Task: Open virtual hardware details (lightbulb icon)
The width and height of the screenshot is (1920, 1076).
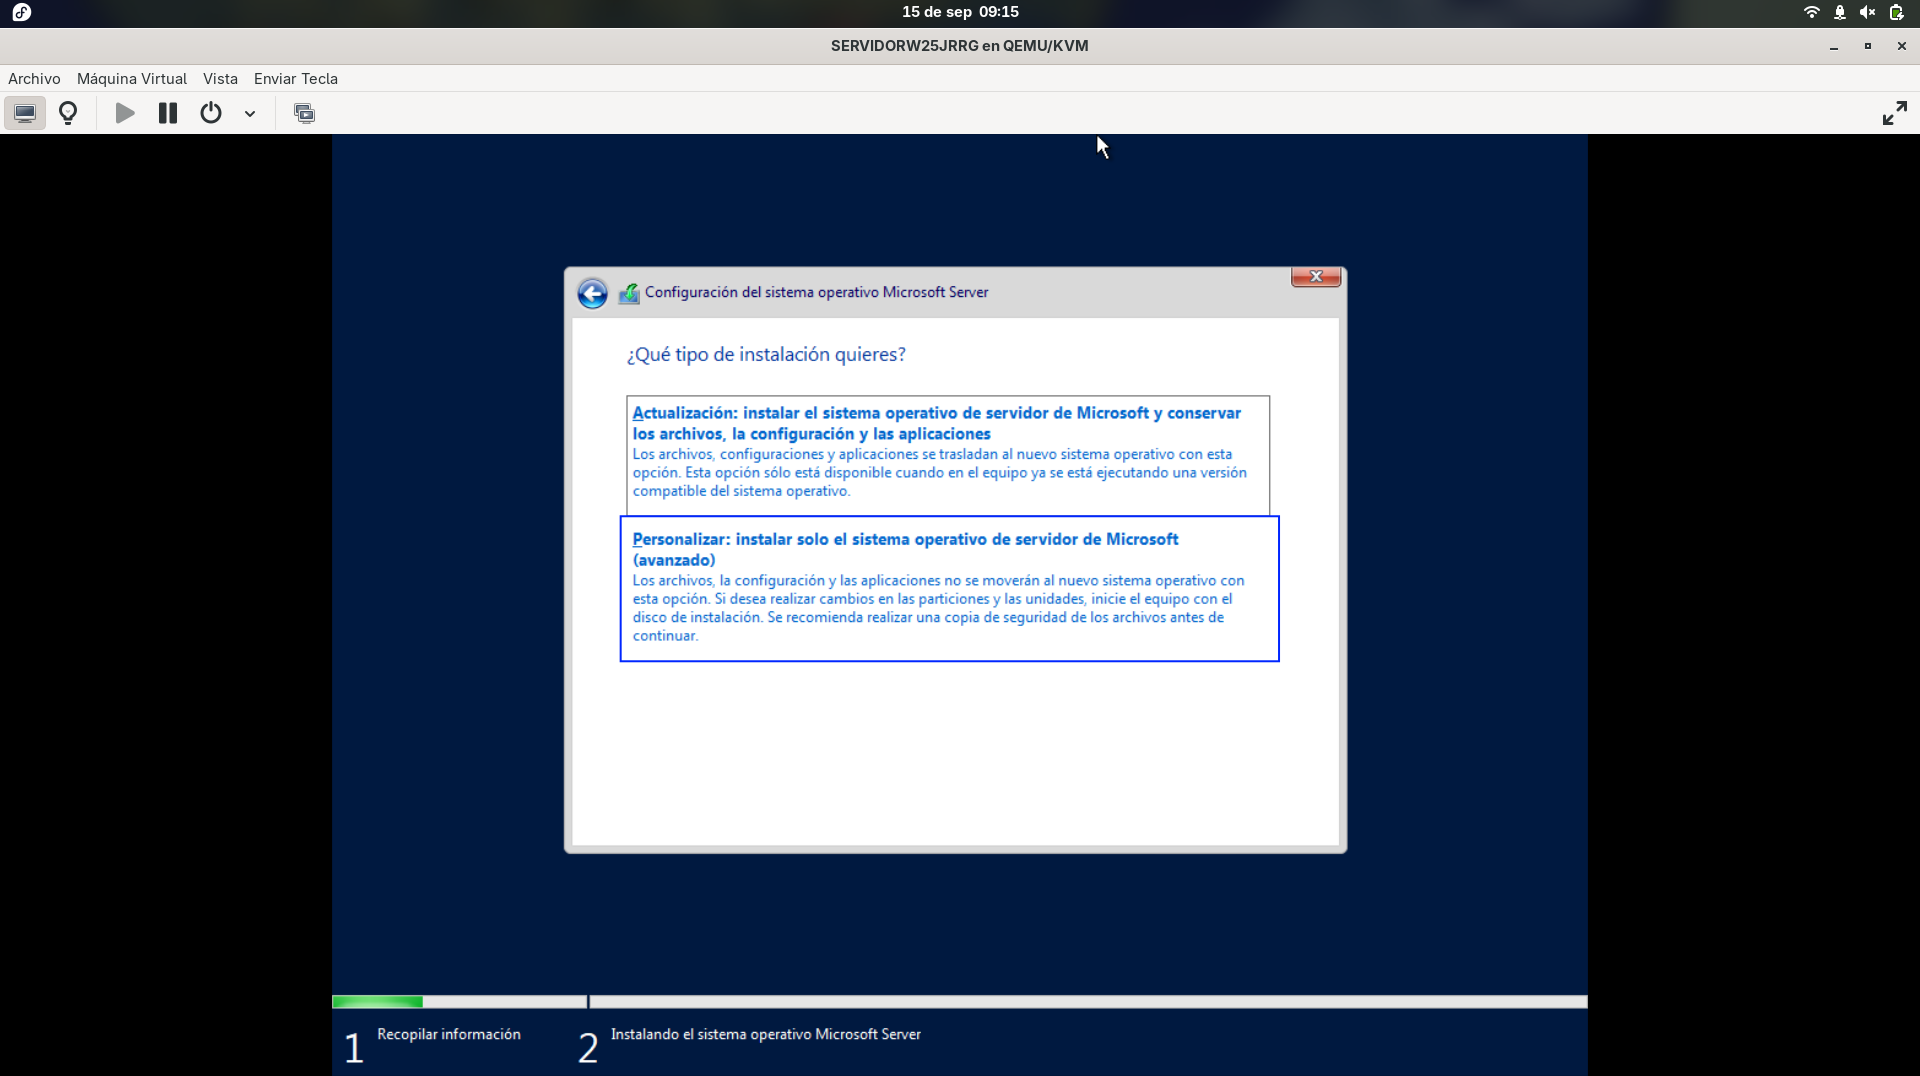Action: (68, 113)
